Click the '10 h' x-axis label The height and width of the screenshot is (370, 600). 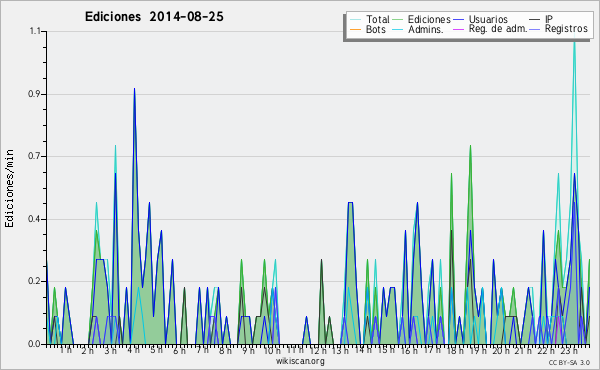coord(272,350)
